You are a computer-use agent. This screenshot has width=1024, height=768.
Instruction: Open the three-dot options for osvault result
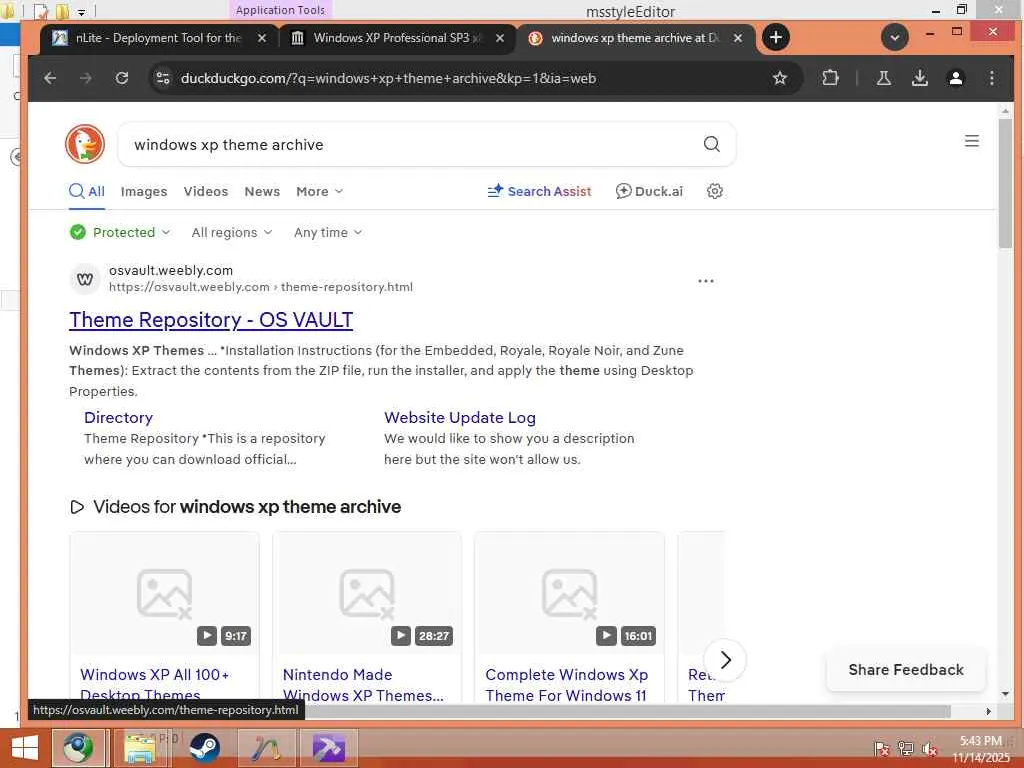[705, 281]
